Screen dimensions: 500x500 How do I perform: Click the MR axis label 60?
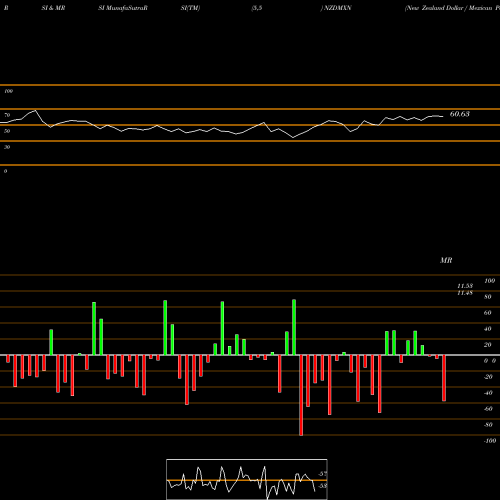click(x=488, y=313)
